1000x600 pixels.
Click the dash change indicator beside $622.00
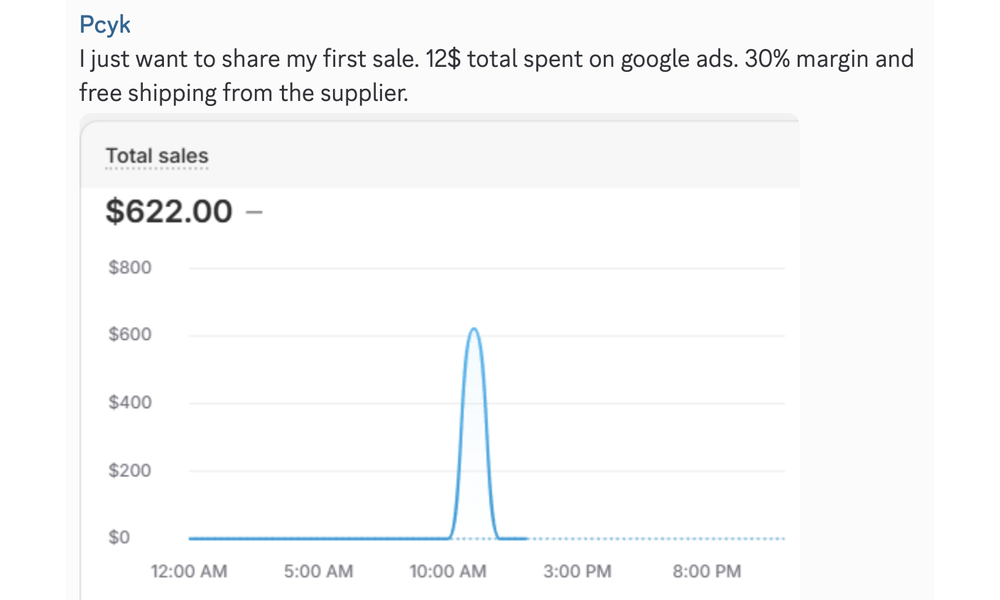click(253, 212)
